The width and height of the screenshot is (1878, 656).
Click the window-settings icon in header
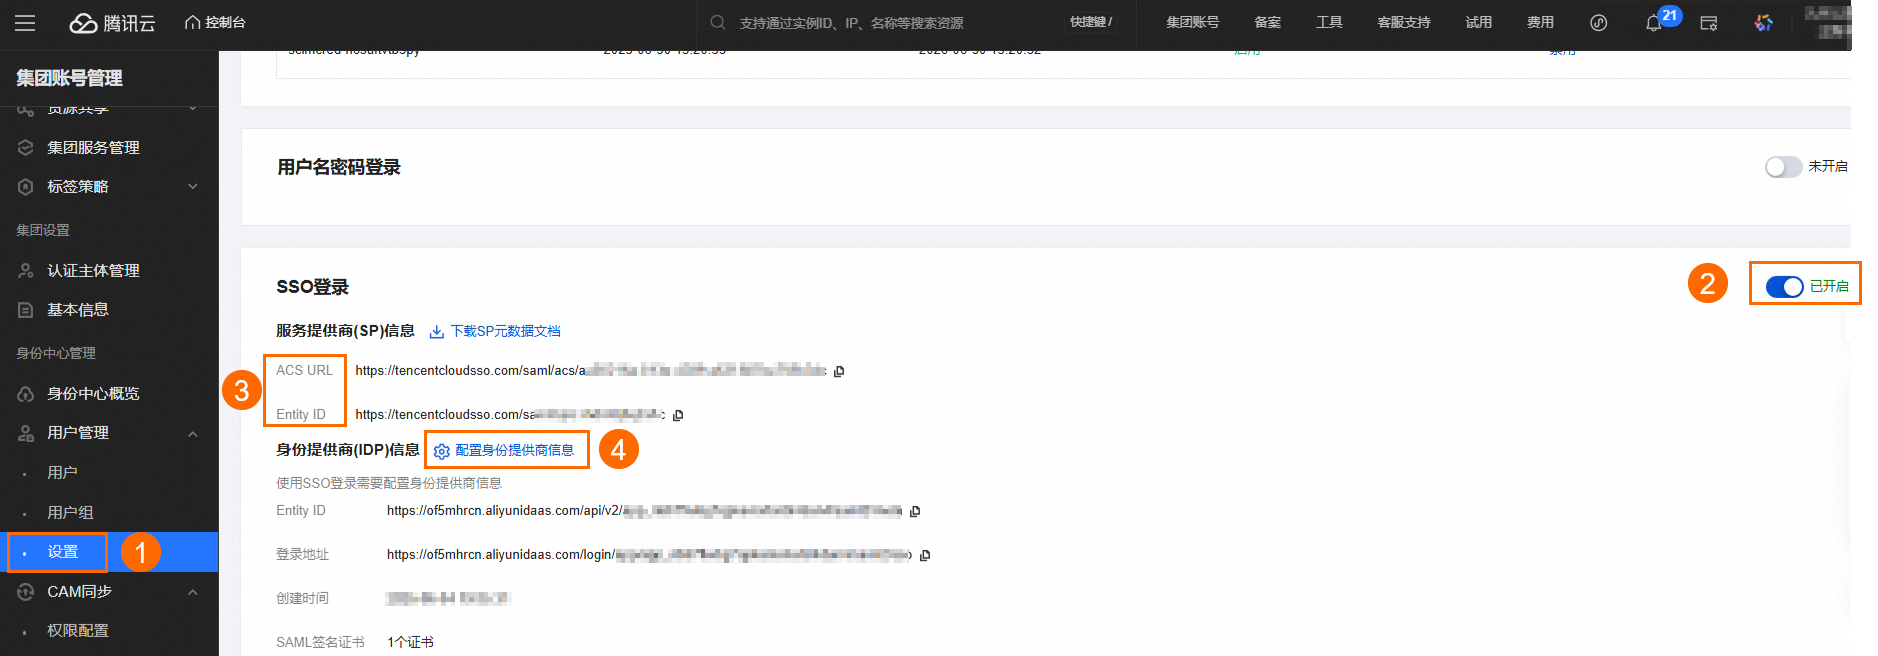[x=1709, y=23]
